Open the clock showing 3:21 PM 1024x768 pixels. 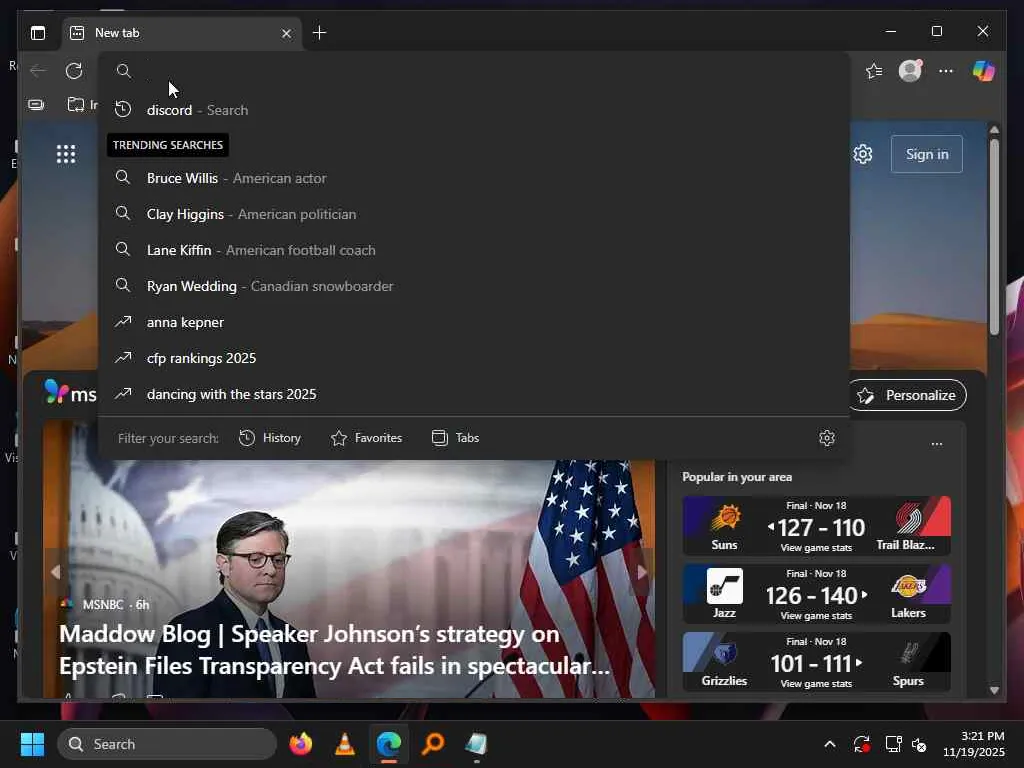point(974,744)
